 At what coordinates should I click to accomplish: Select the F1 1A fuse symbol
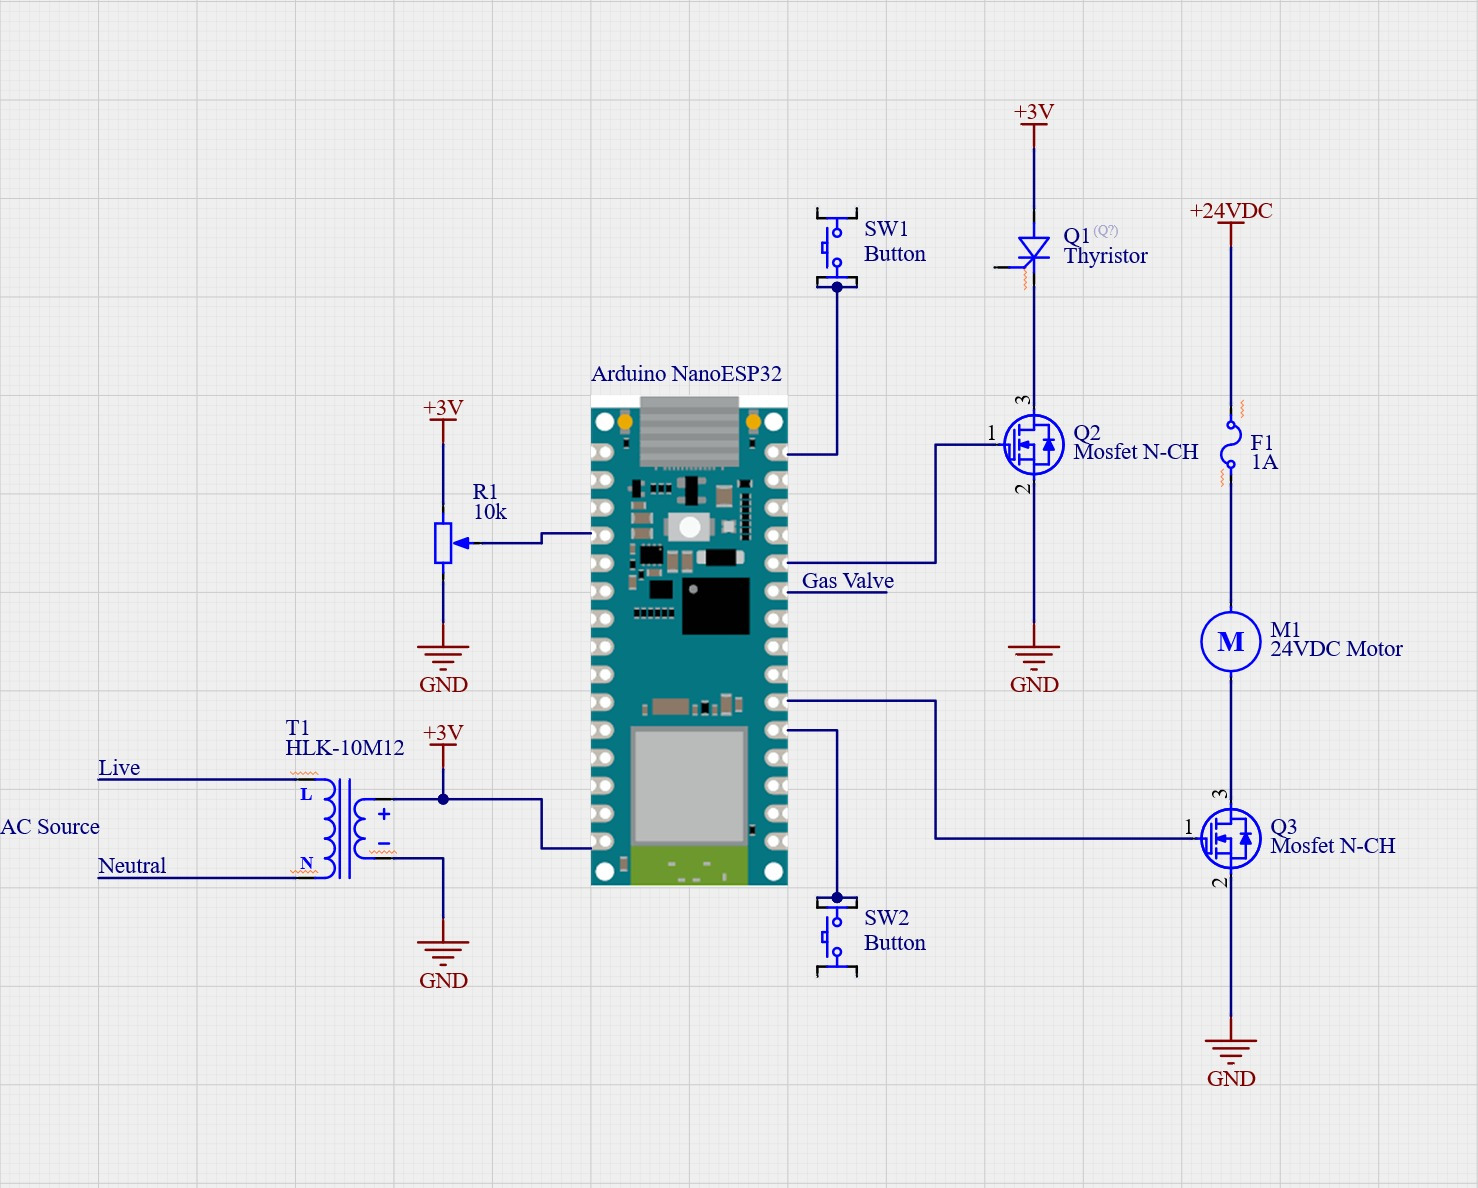(x=1230, y=445)
